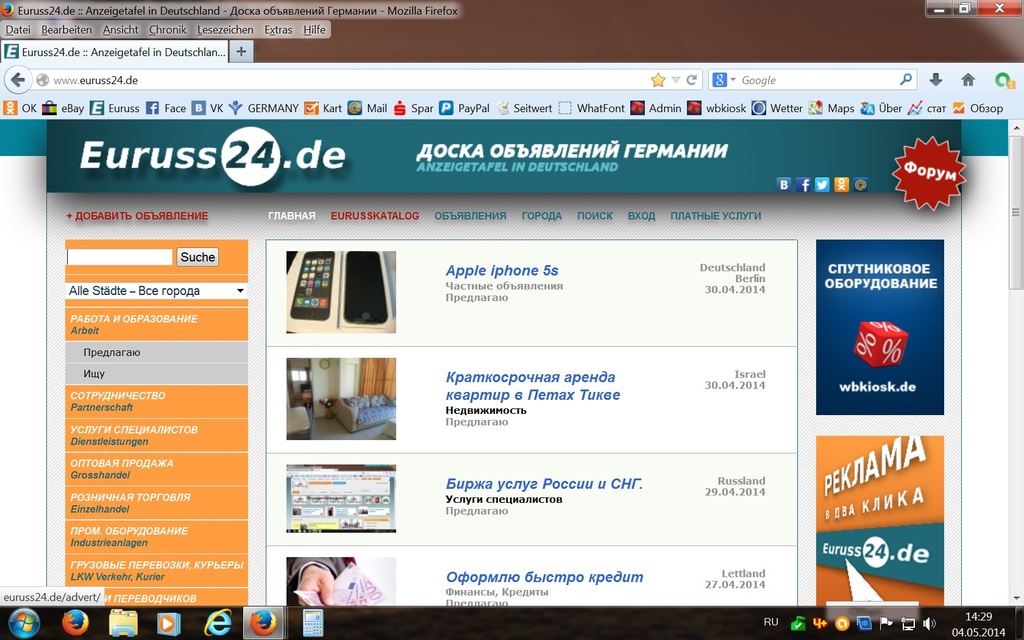The image size is (1024, 640).
Task: Open the OK bookmark
Action: [x=20, y=108]
